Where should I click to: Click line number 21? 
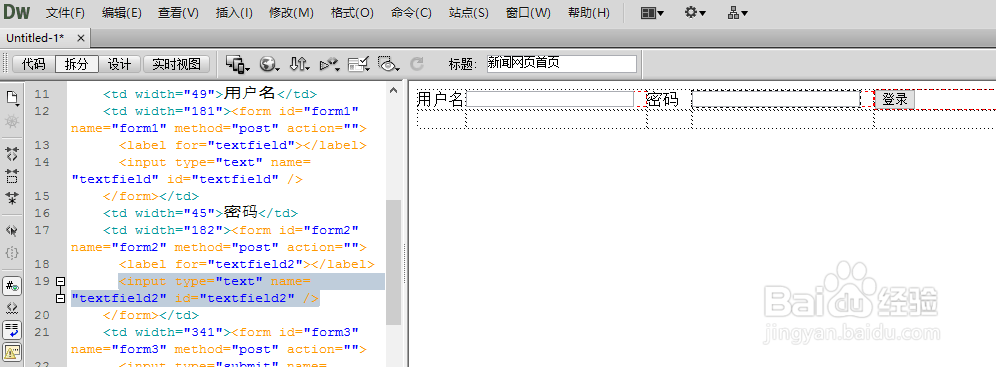[42, 332]
